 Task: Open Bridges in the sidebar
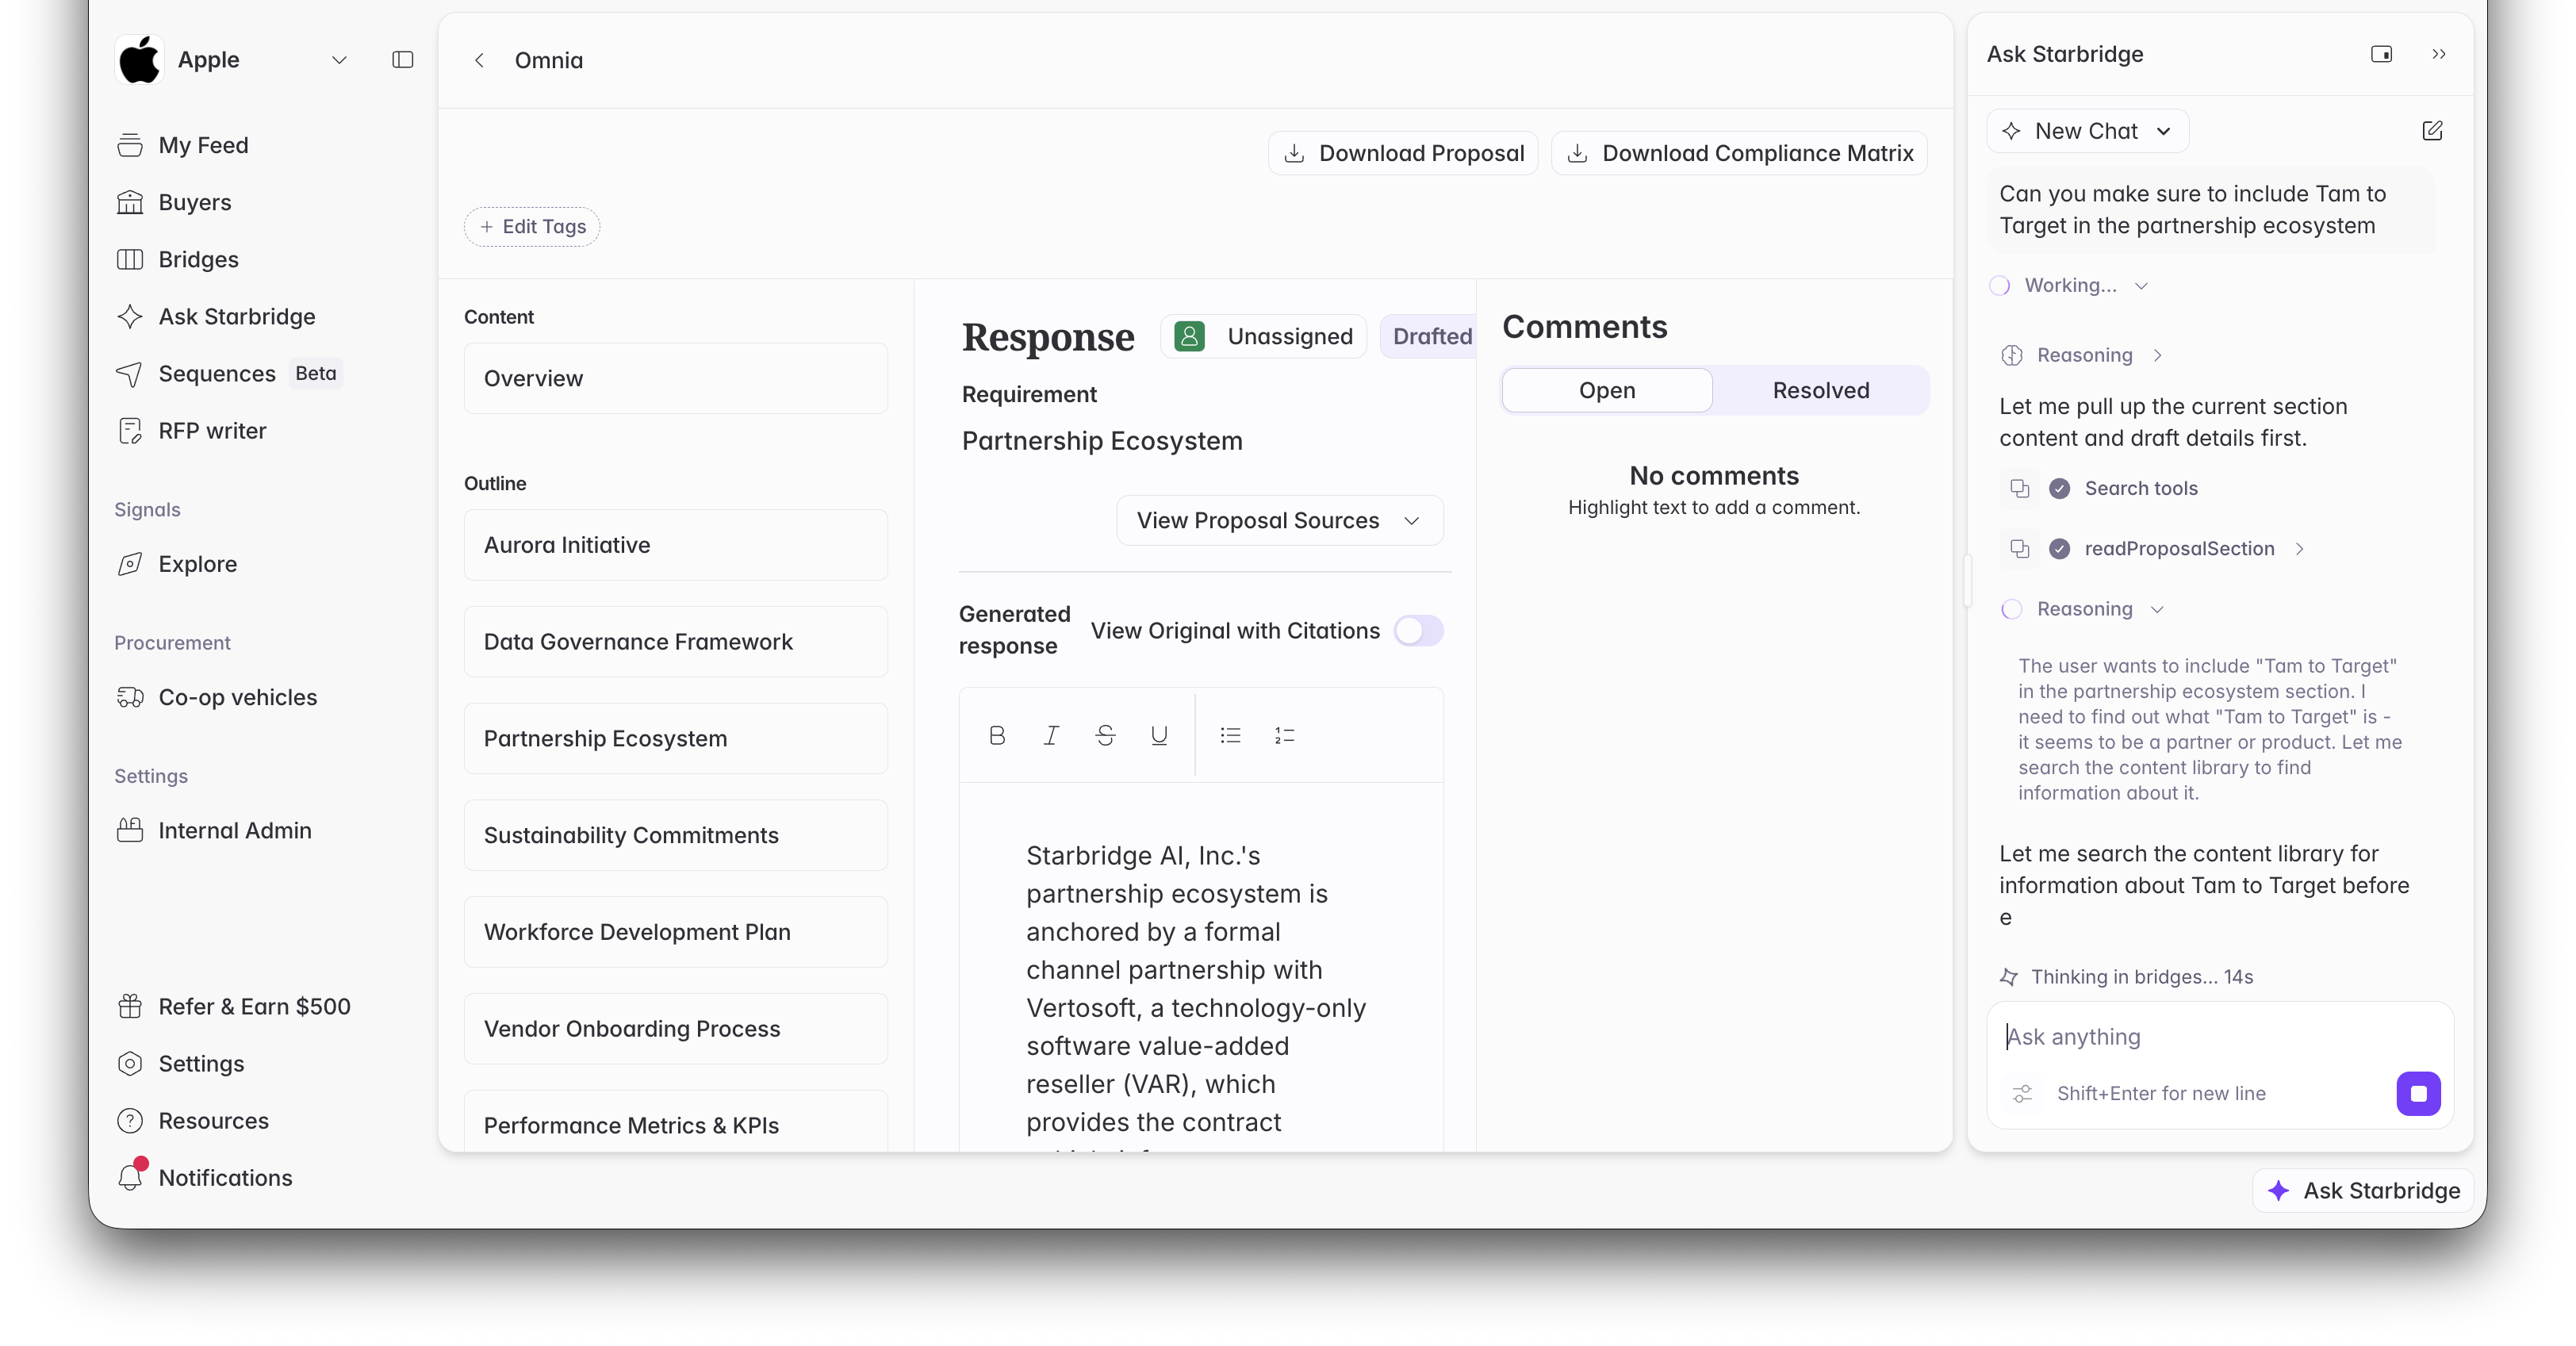click(x=198, y=259)
